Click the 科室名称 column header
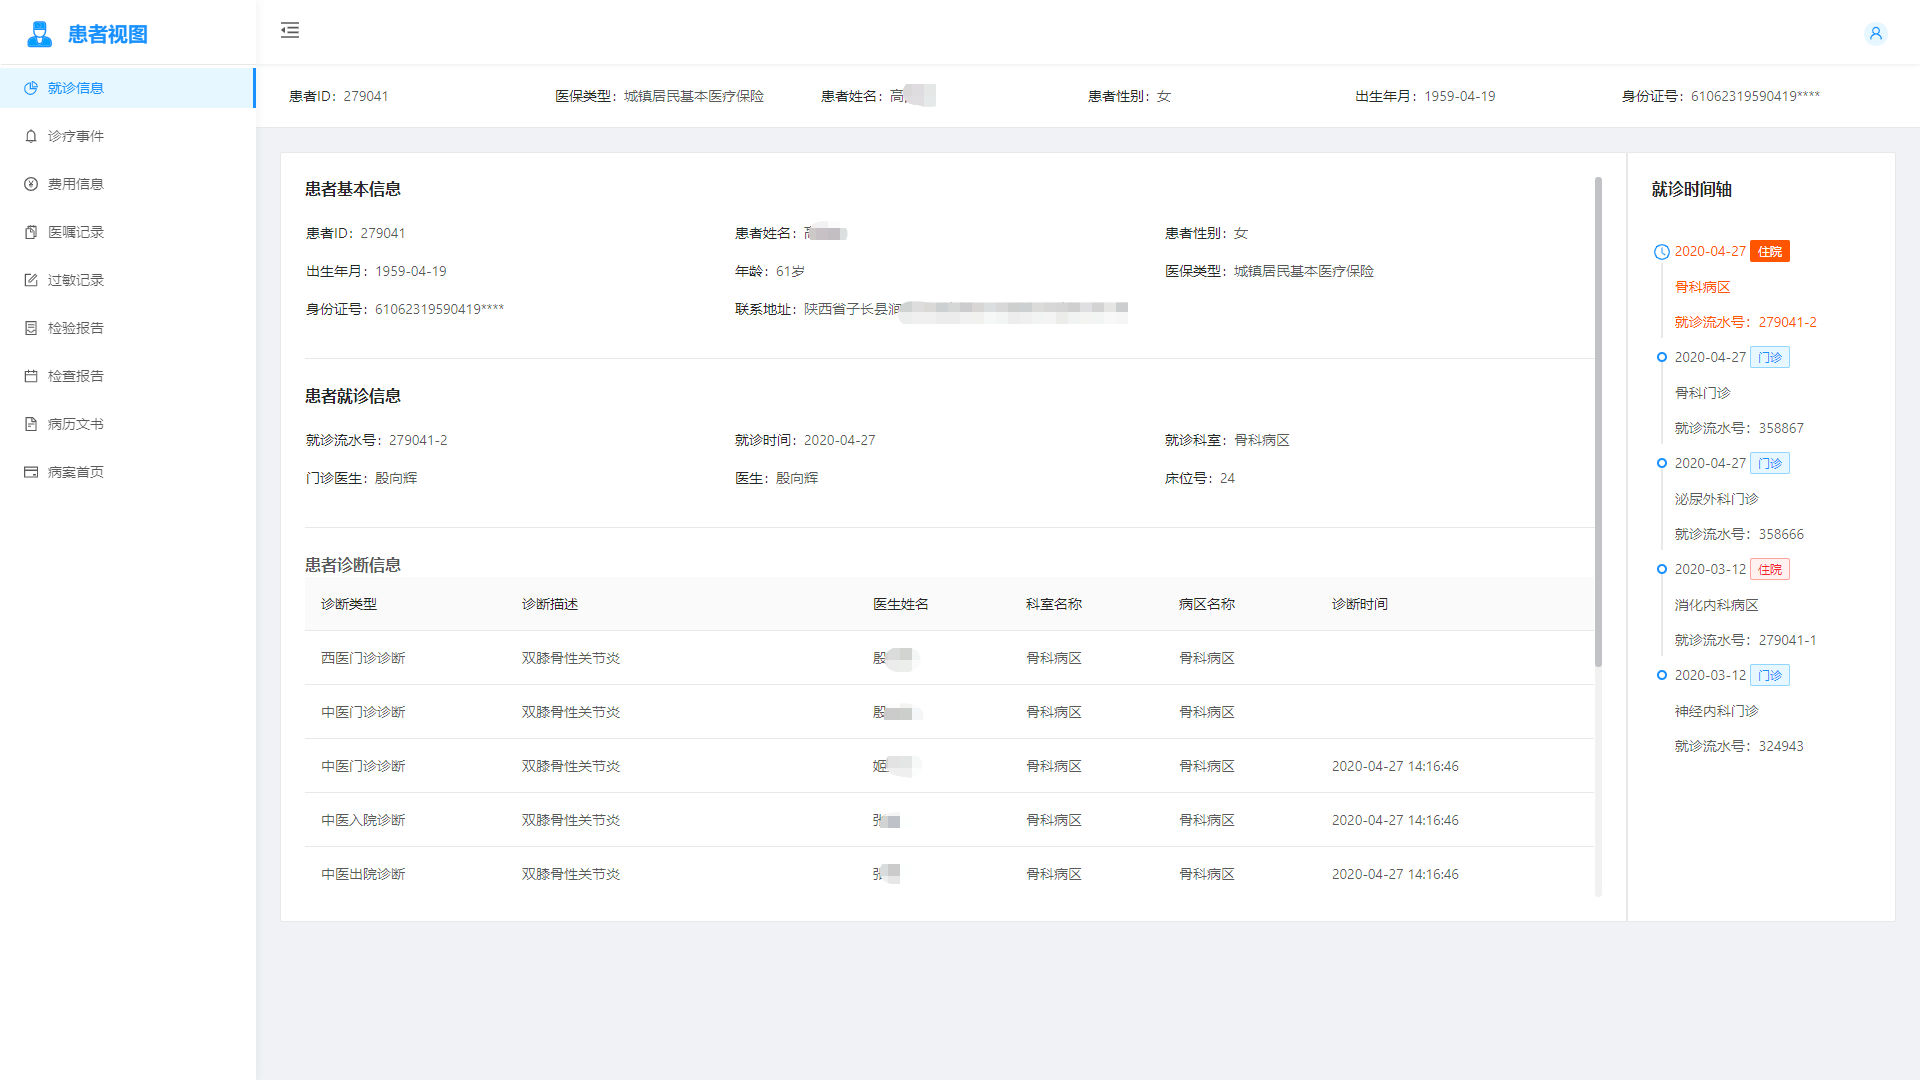1920x1080 pixels. click(1054, 604)
